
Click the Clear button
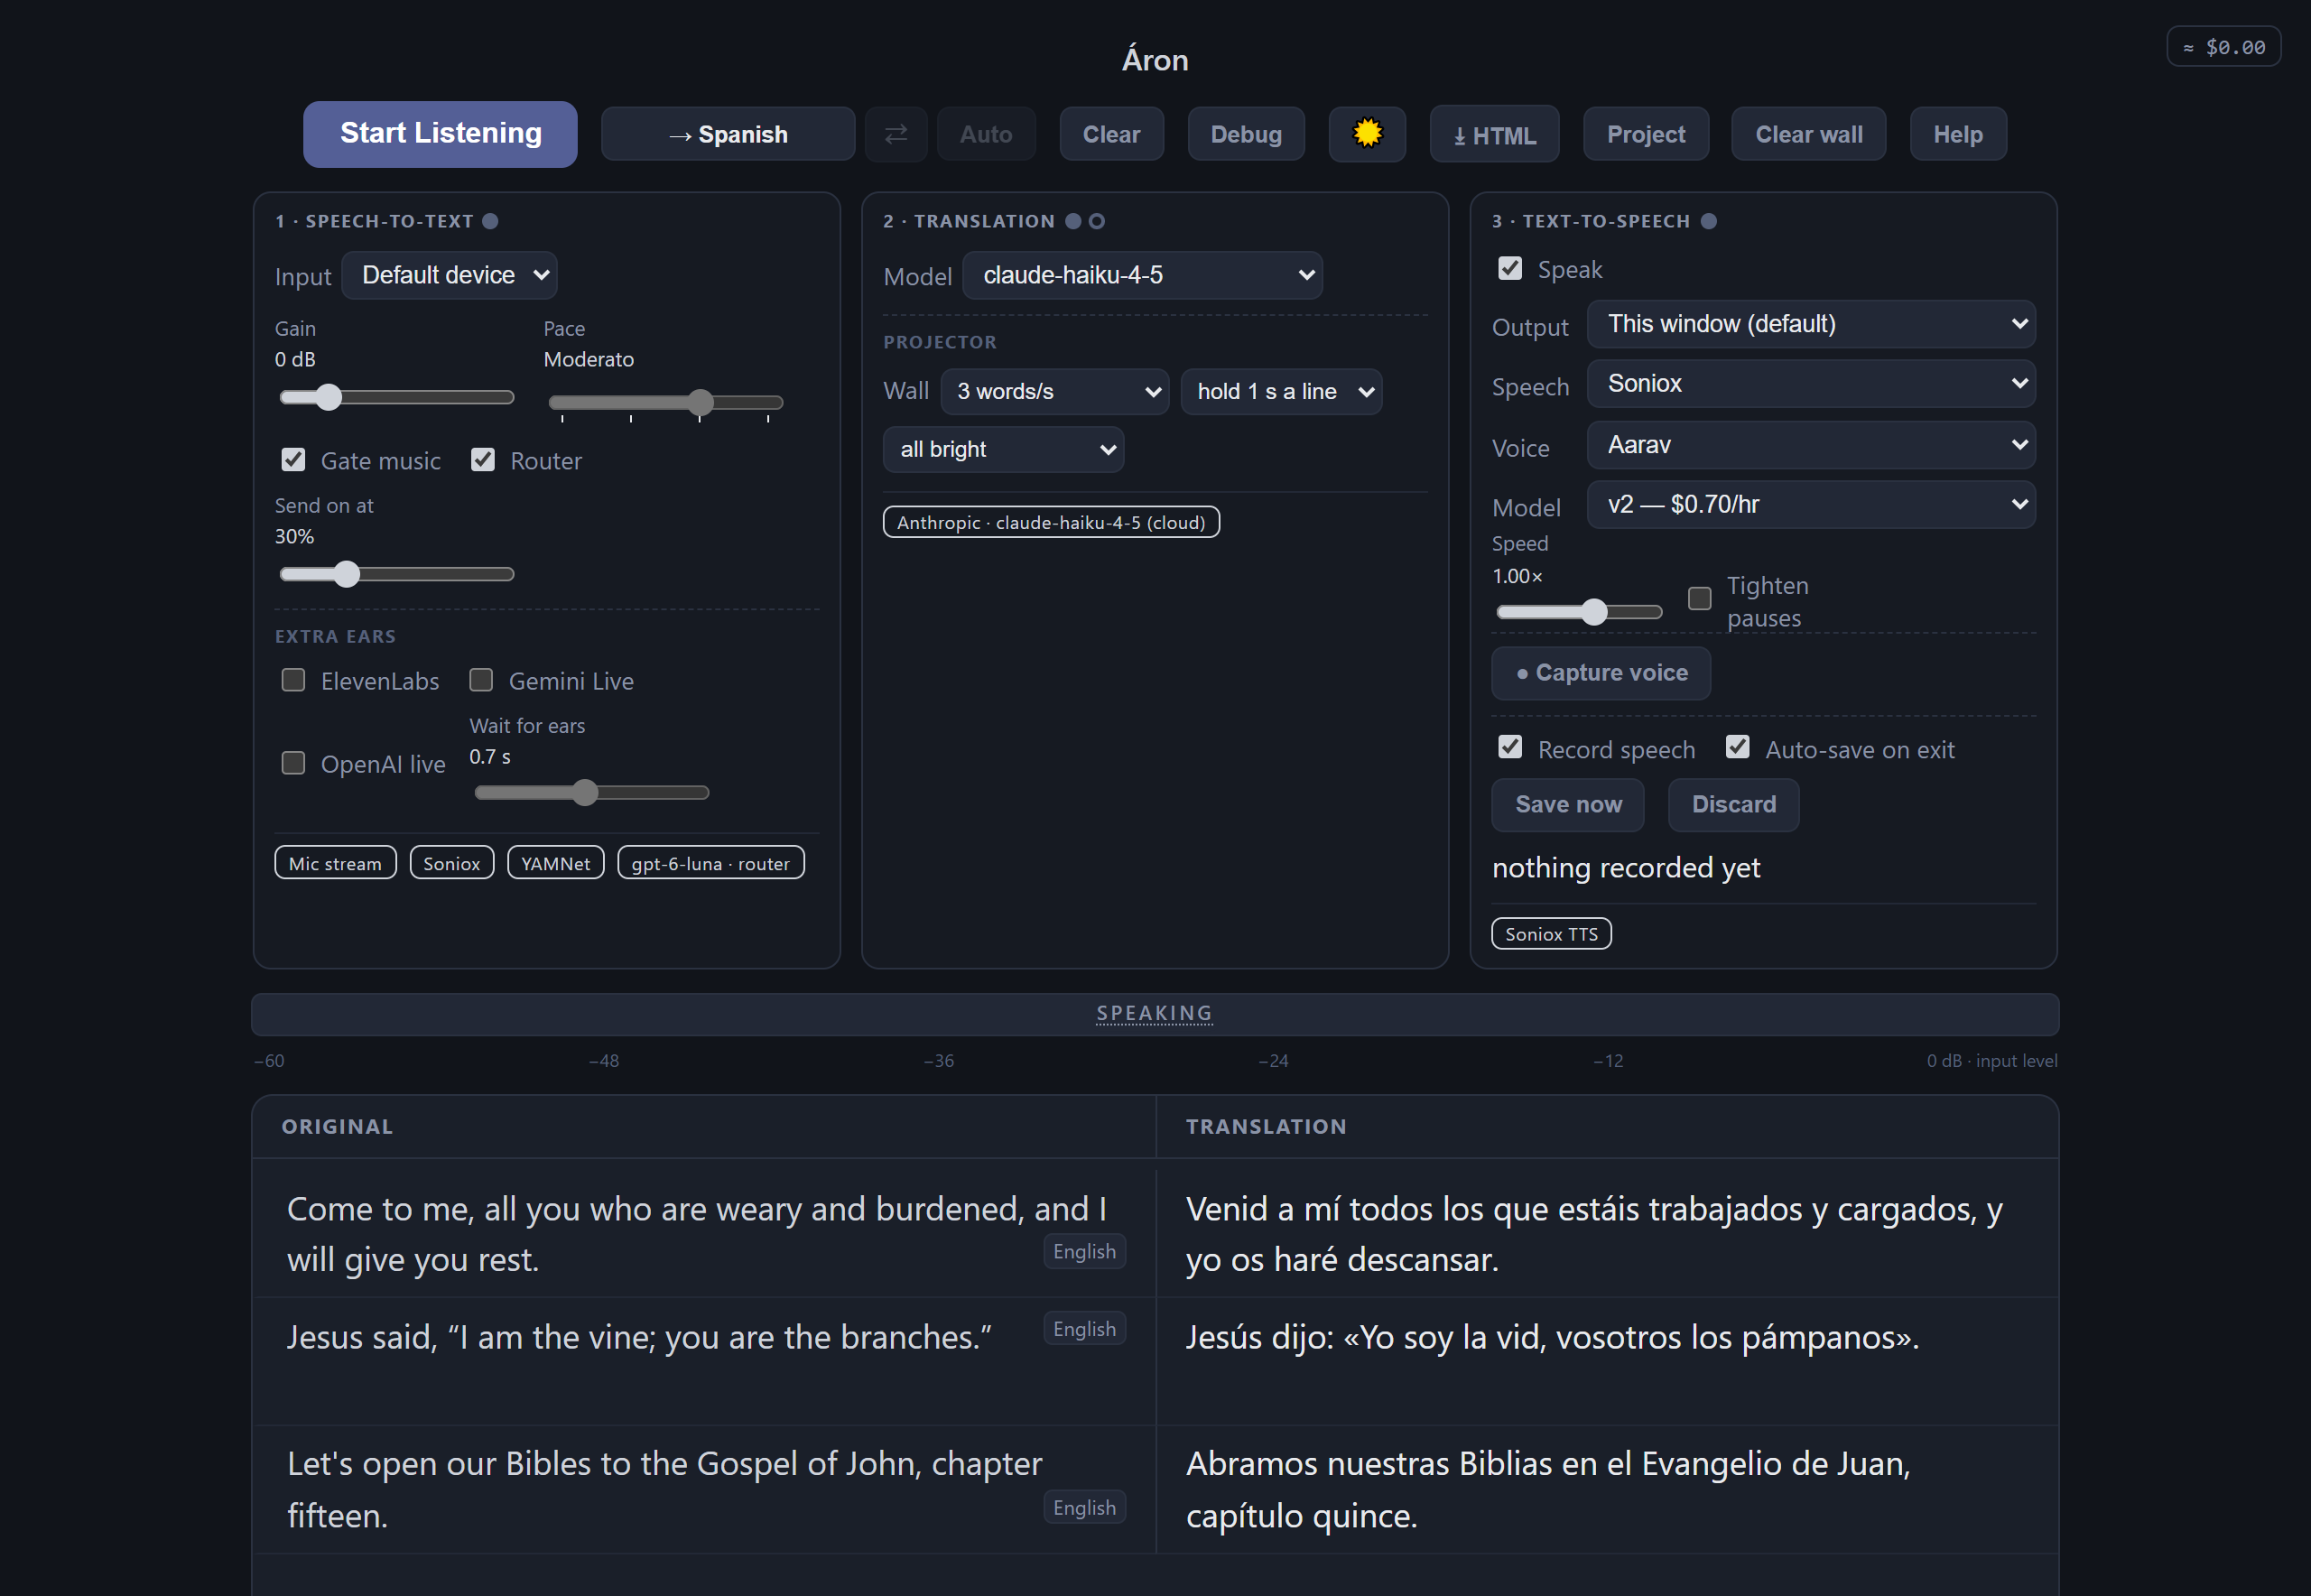tap(1111, 134)
